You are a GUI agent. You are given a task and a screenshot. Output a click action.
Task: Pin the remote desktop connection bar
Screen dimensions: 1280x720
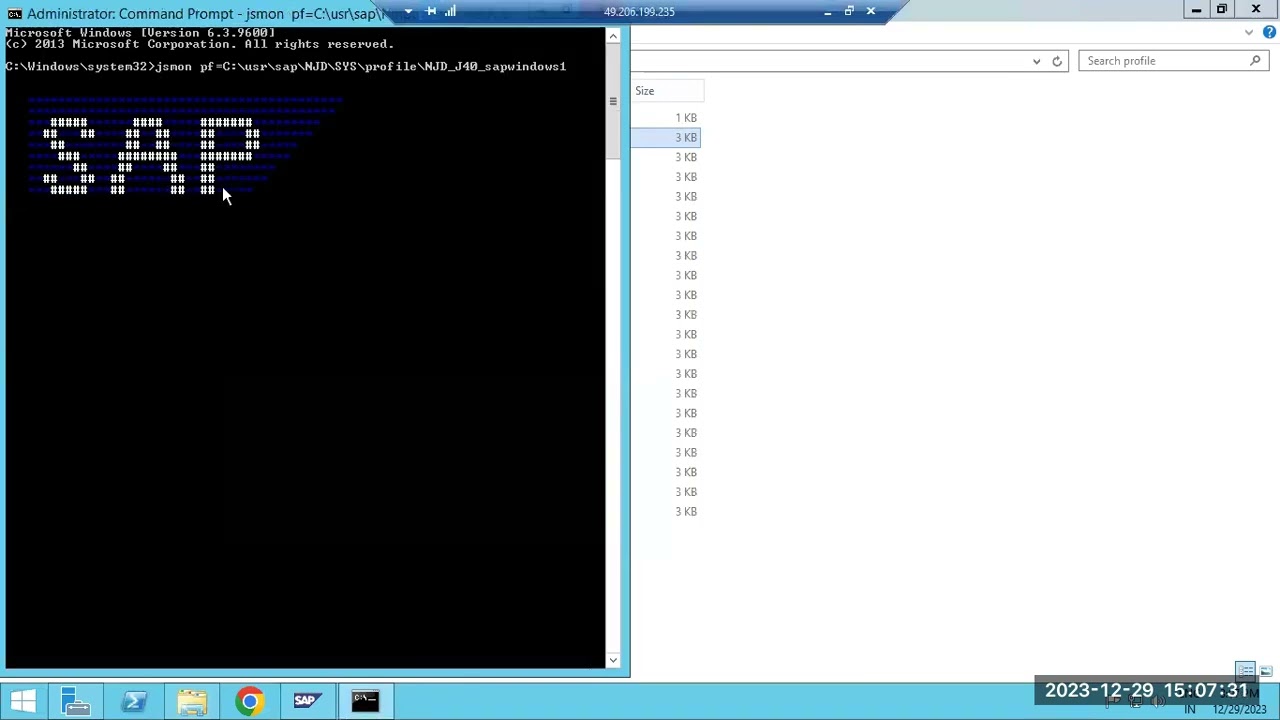(431, 11)
